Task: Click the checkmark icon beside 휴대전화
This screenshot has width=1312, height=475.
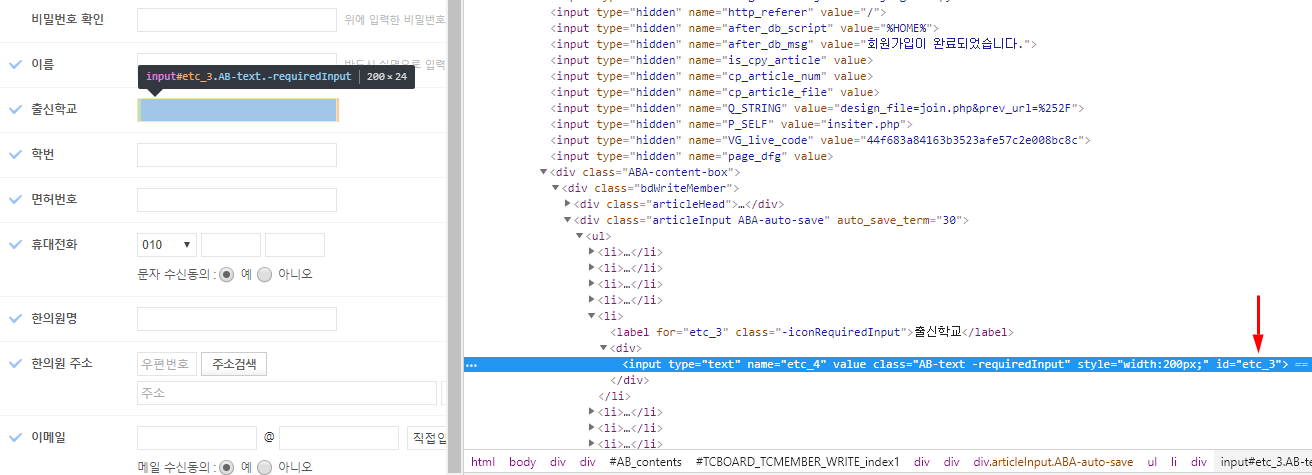Action: (x=15, y=244)
